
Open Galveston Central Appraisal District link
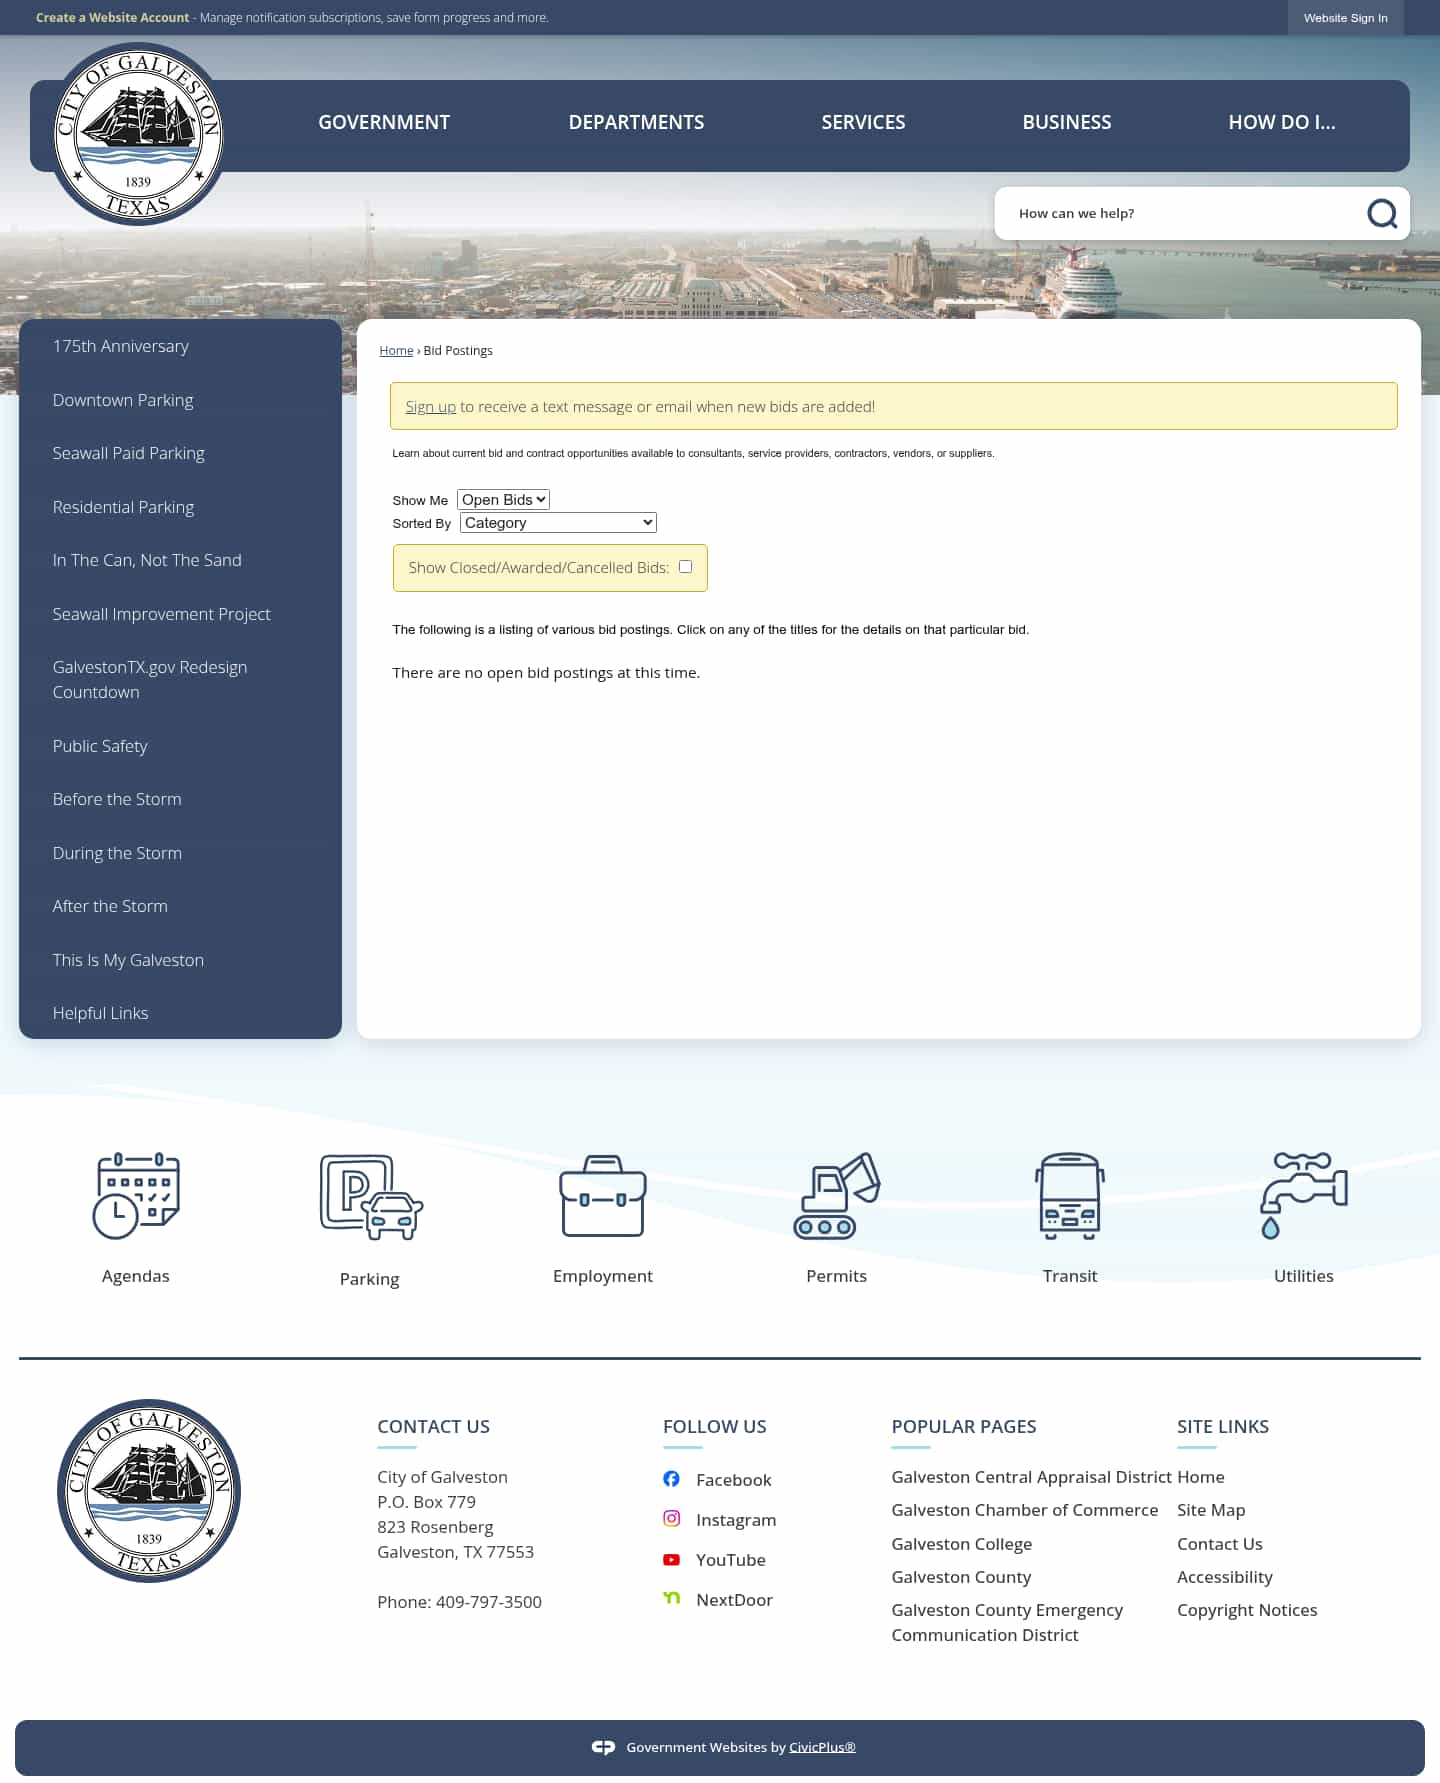(1031, 1477)
